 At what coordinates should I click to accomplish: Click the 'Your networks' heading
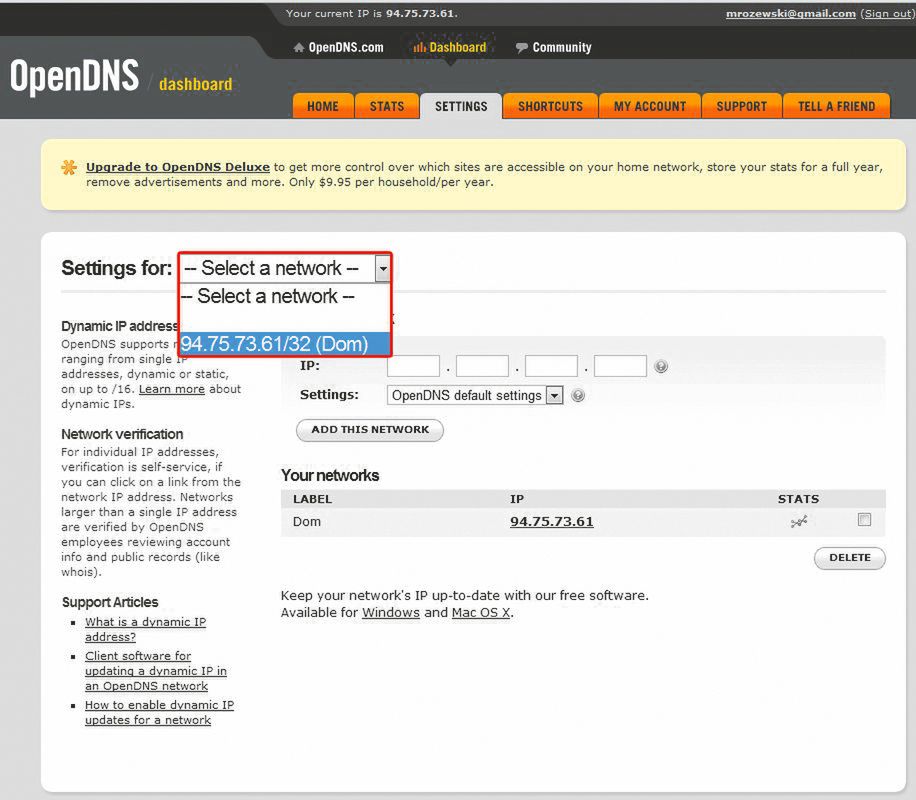[x=330, y=476]
